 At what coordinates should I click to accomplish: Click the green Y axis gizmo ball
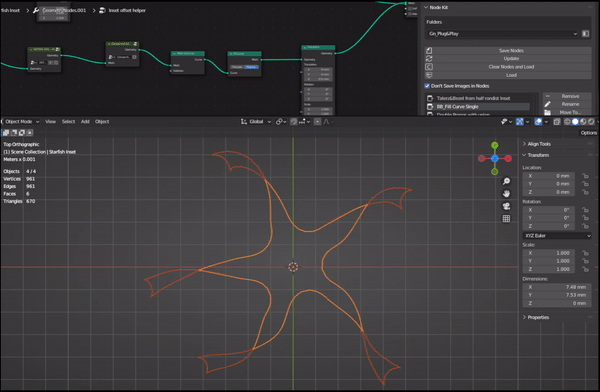(x=495, y=145)
